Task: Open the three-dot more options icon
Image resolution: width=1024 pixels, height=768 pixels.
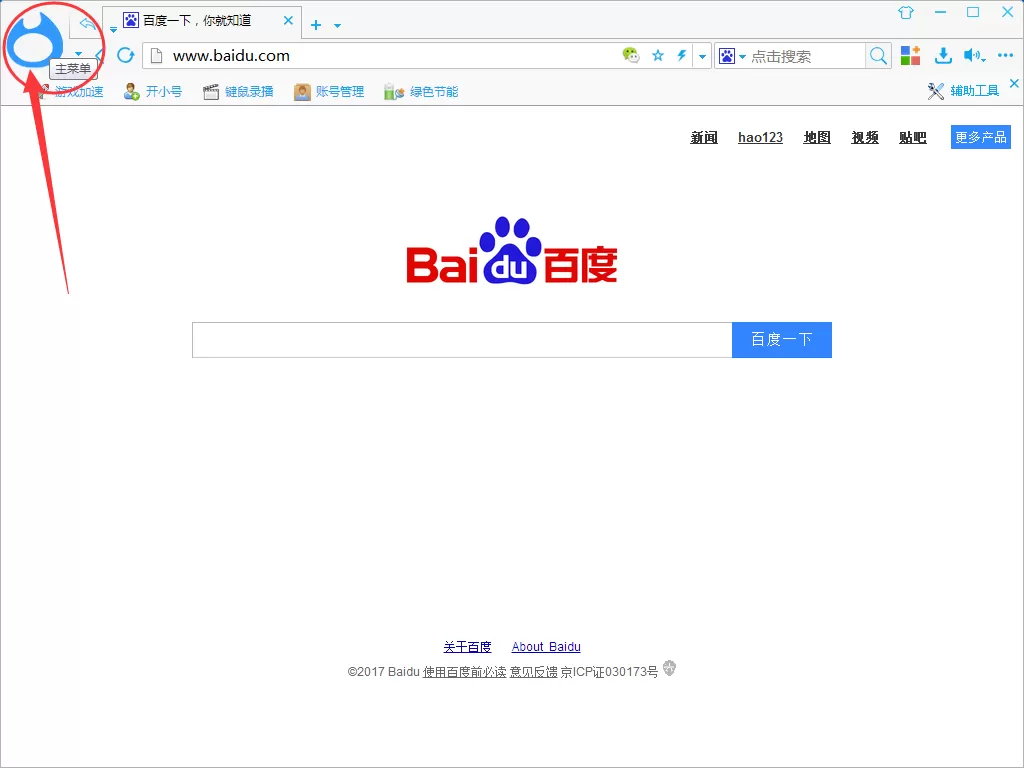Action: [1005, 56]
